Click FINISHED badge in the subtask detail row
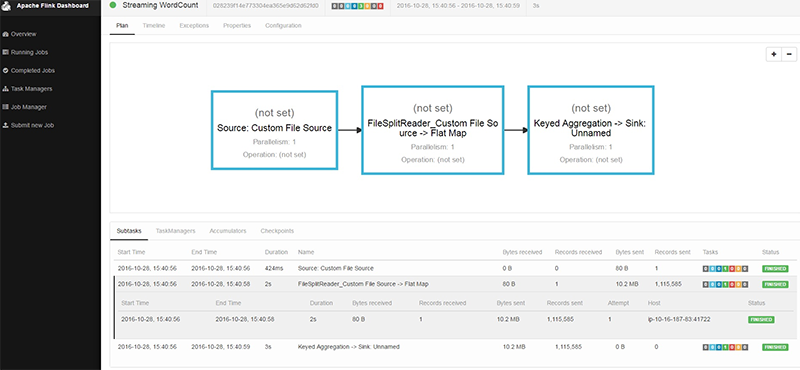 [761, 320]
